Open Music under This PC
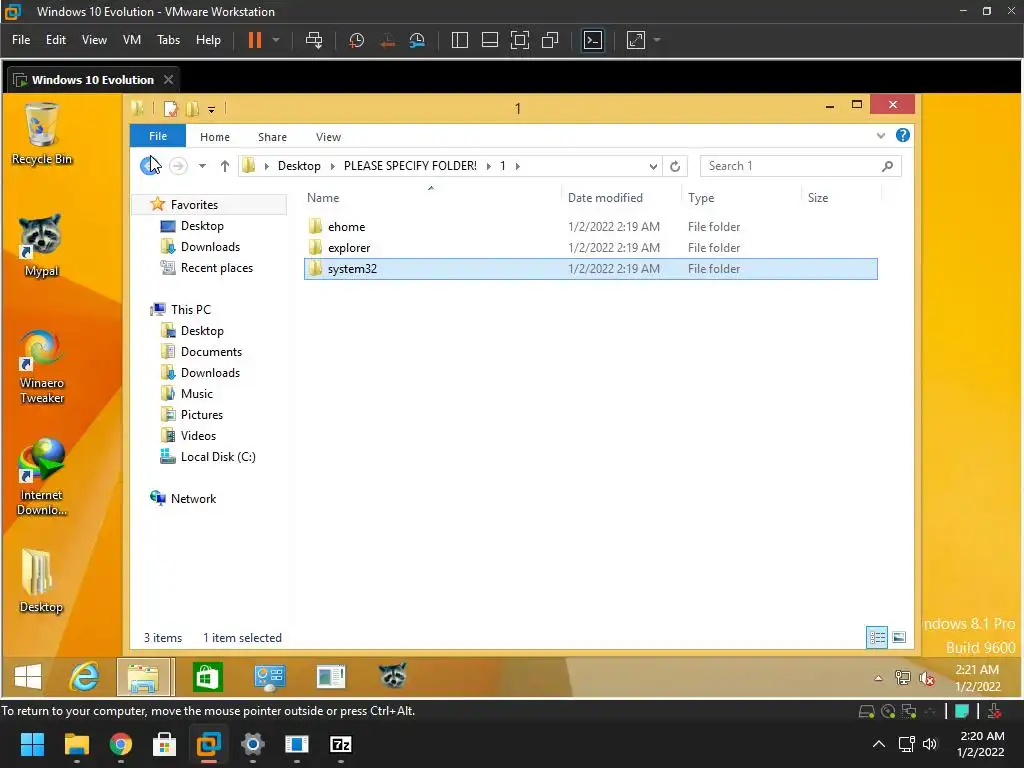Screen dimensions: 1024x768 coord(197,394)
